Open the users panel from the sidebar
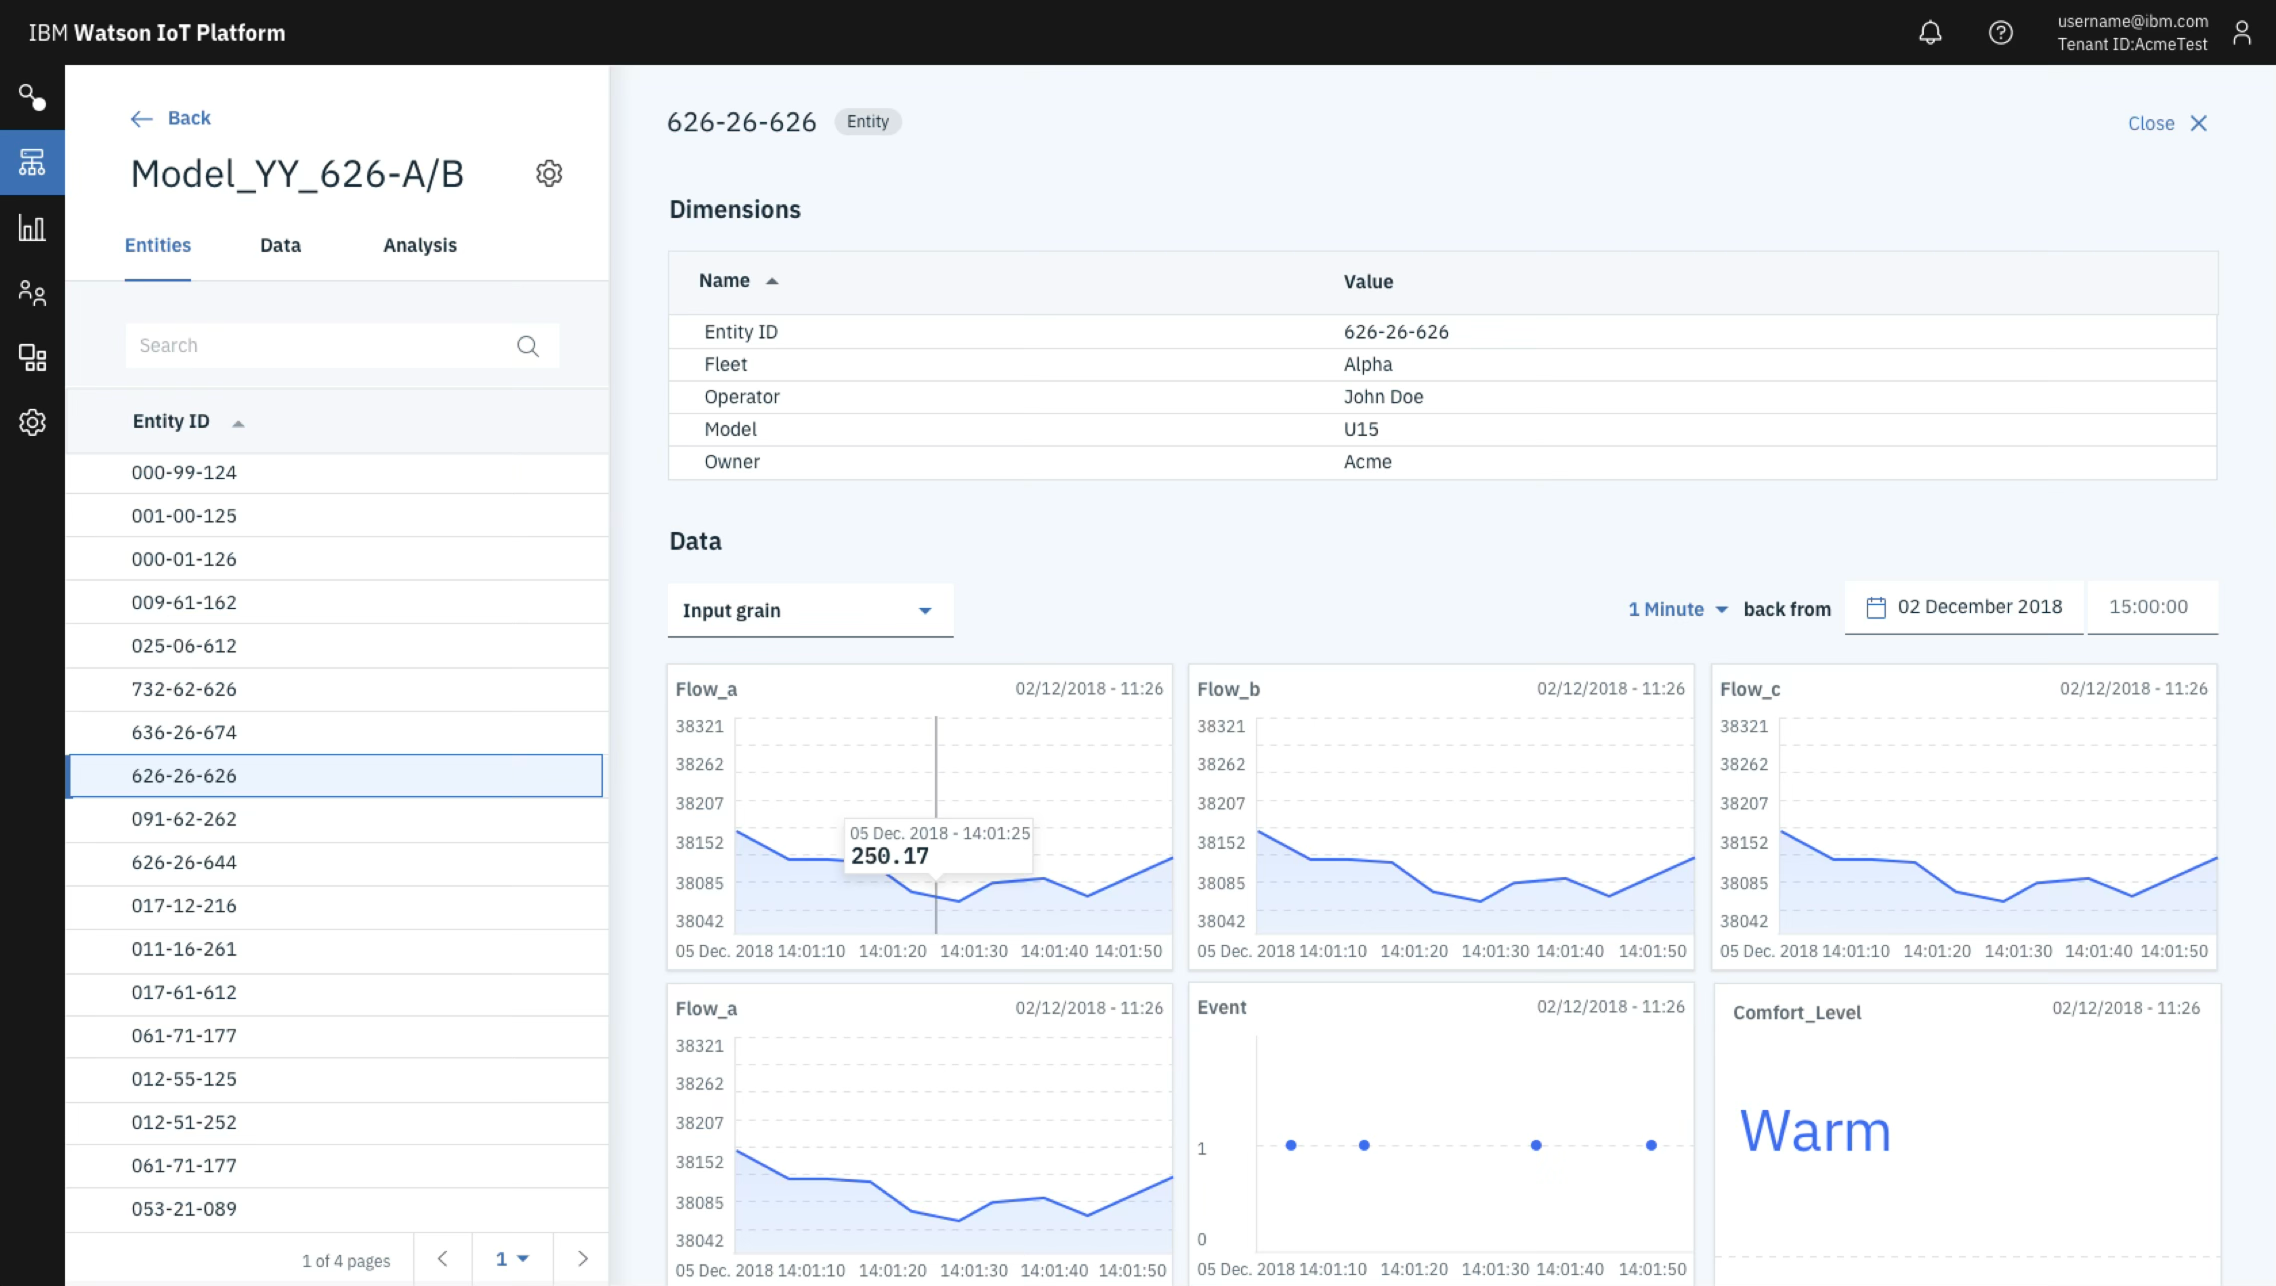The image size is (2276, 1286). coord(33,293)
